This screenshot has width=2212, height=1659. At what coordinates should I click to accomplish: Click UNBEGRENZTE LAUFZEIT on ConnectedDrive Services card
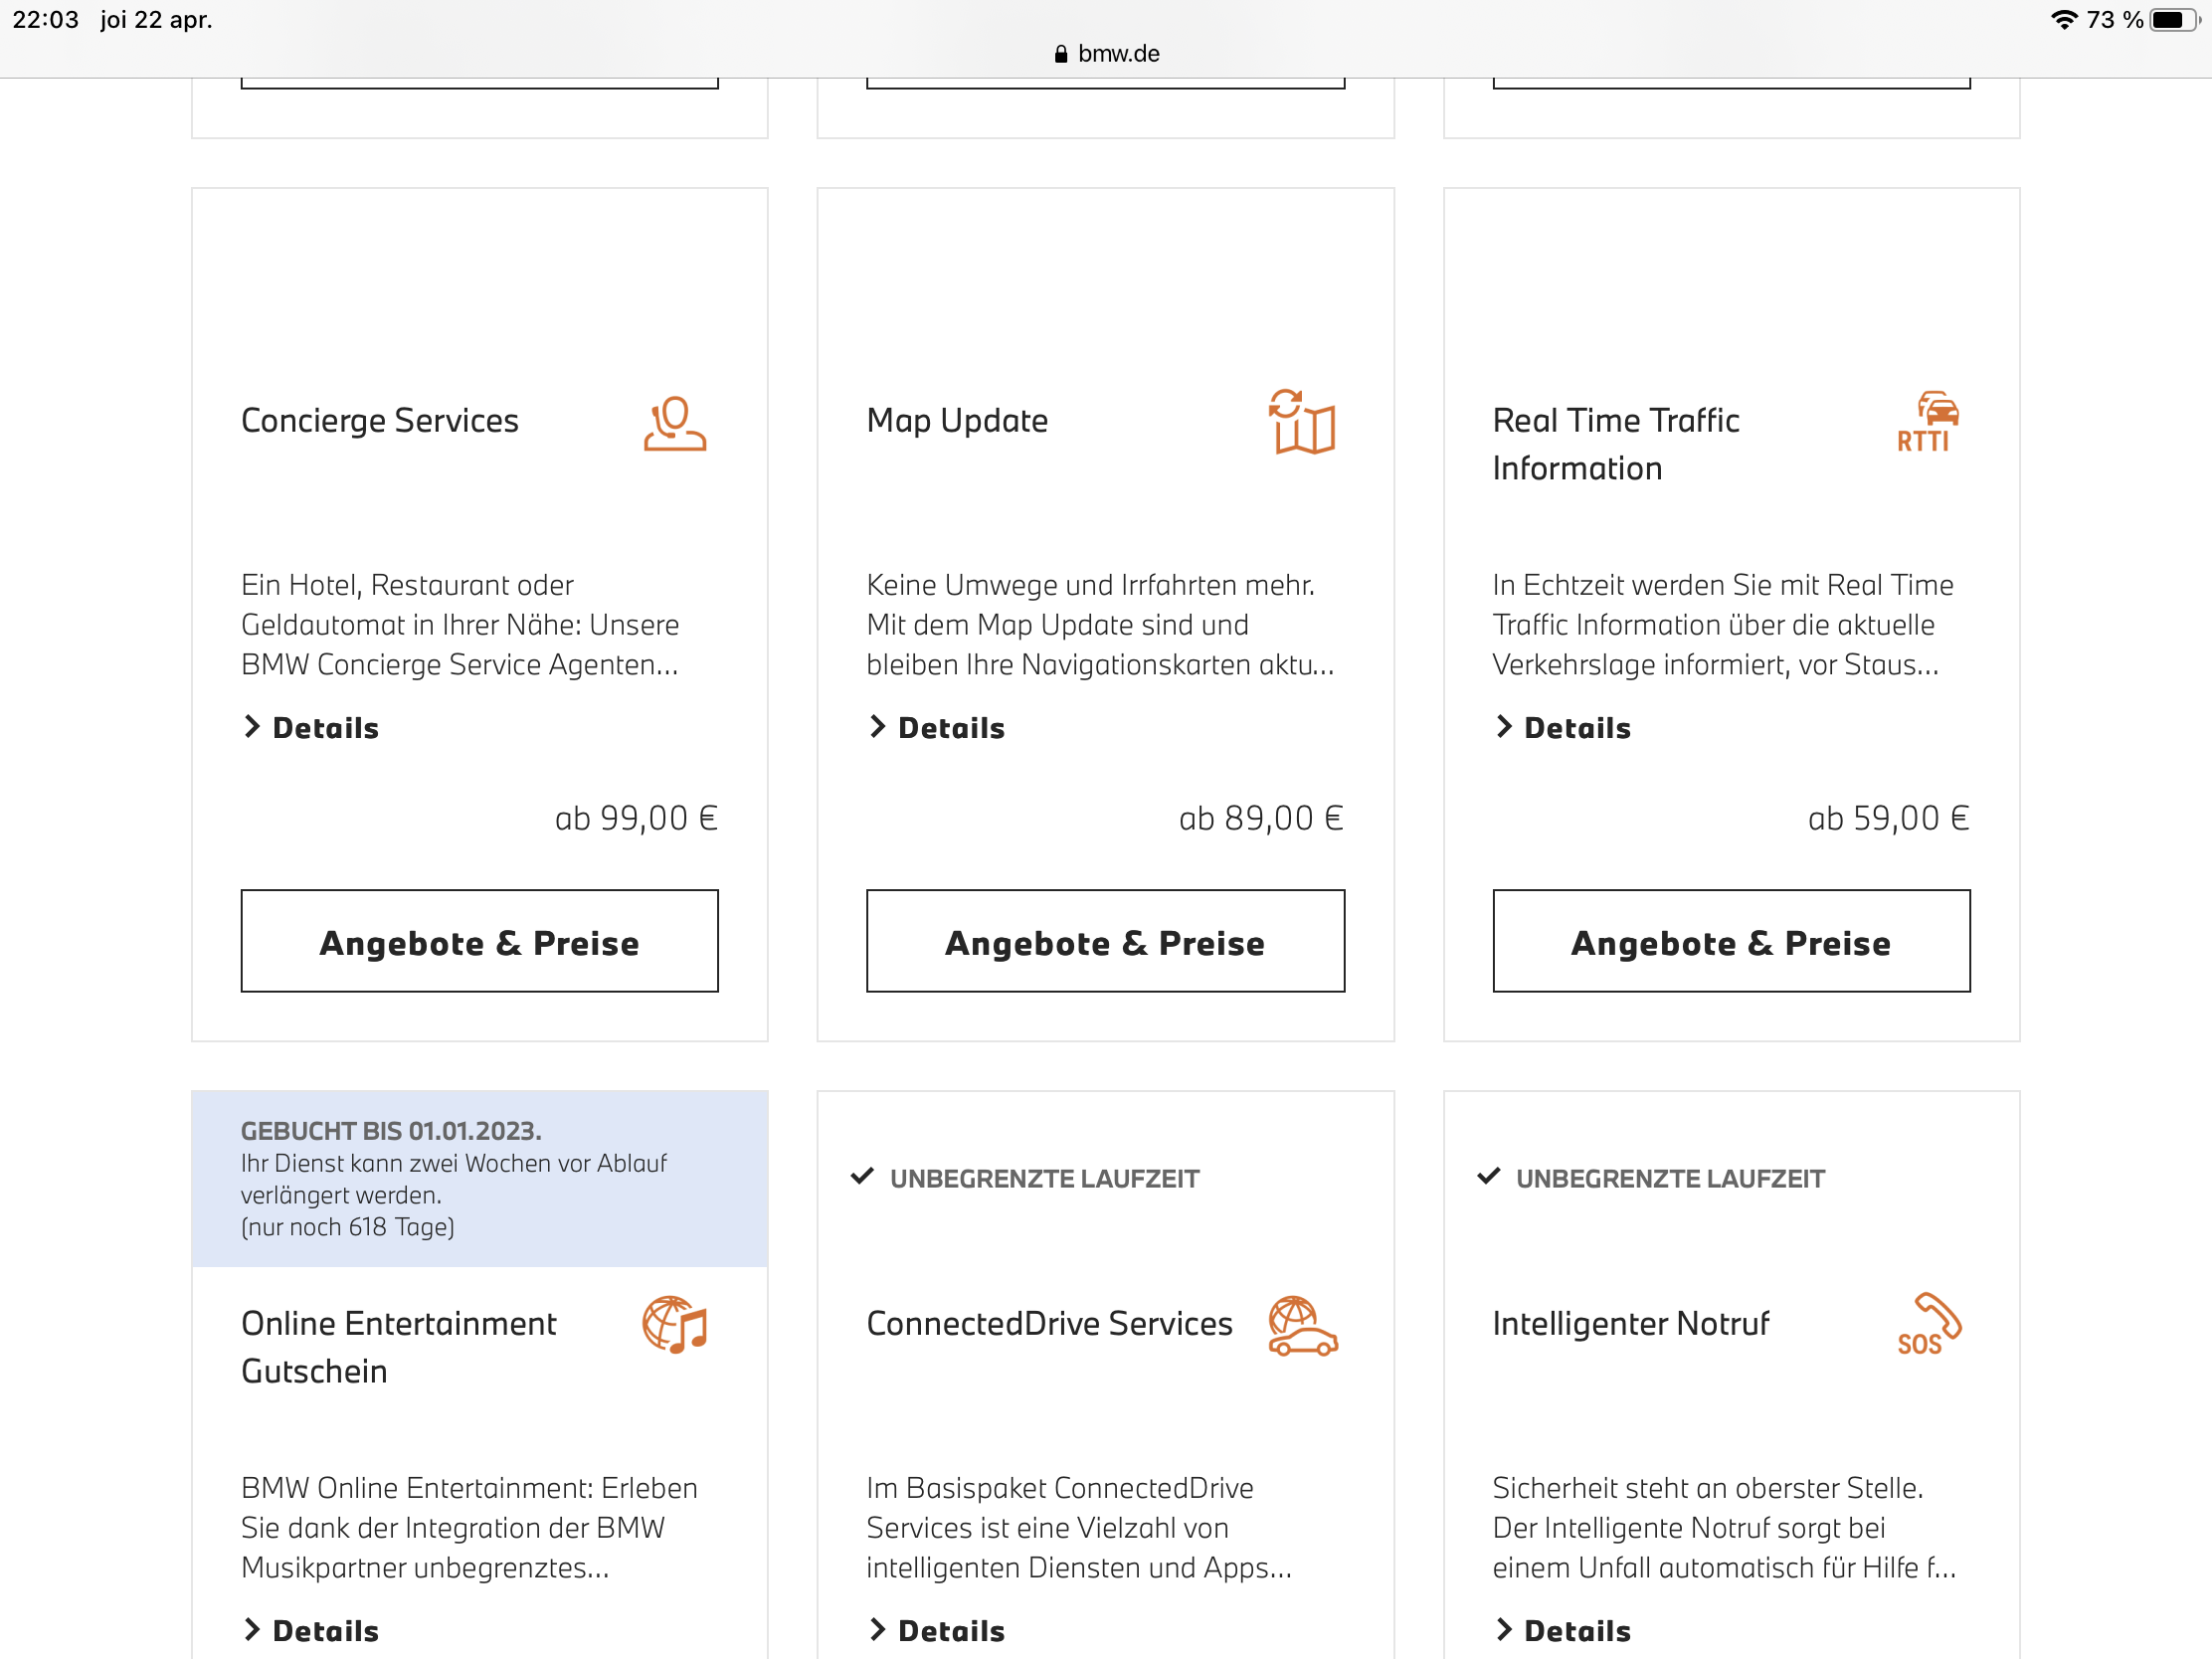click(x=1044, y=1179)
